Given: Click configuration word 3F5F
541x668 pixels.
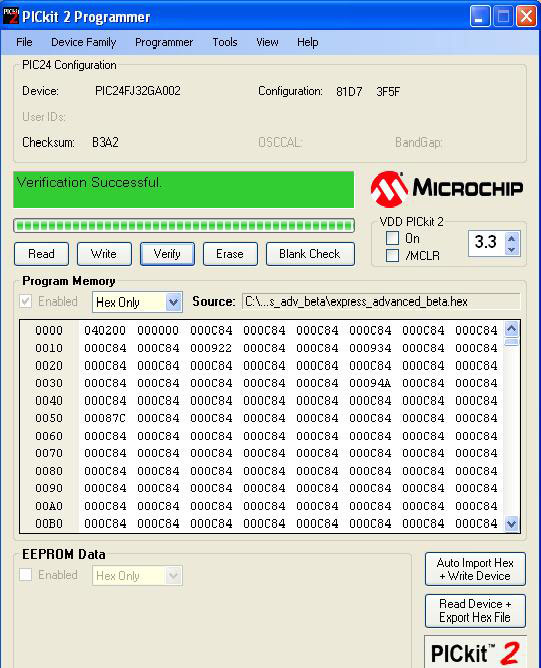Looking at the screenshot, I should 388,92.
